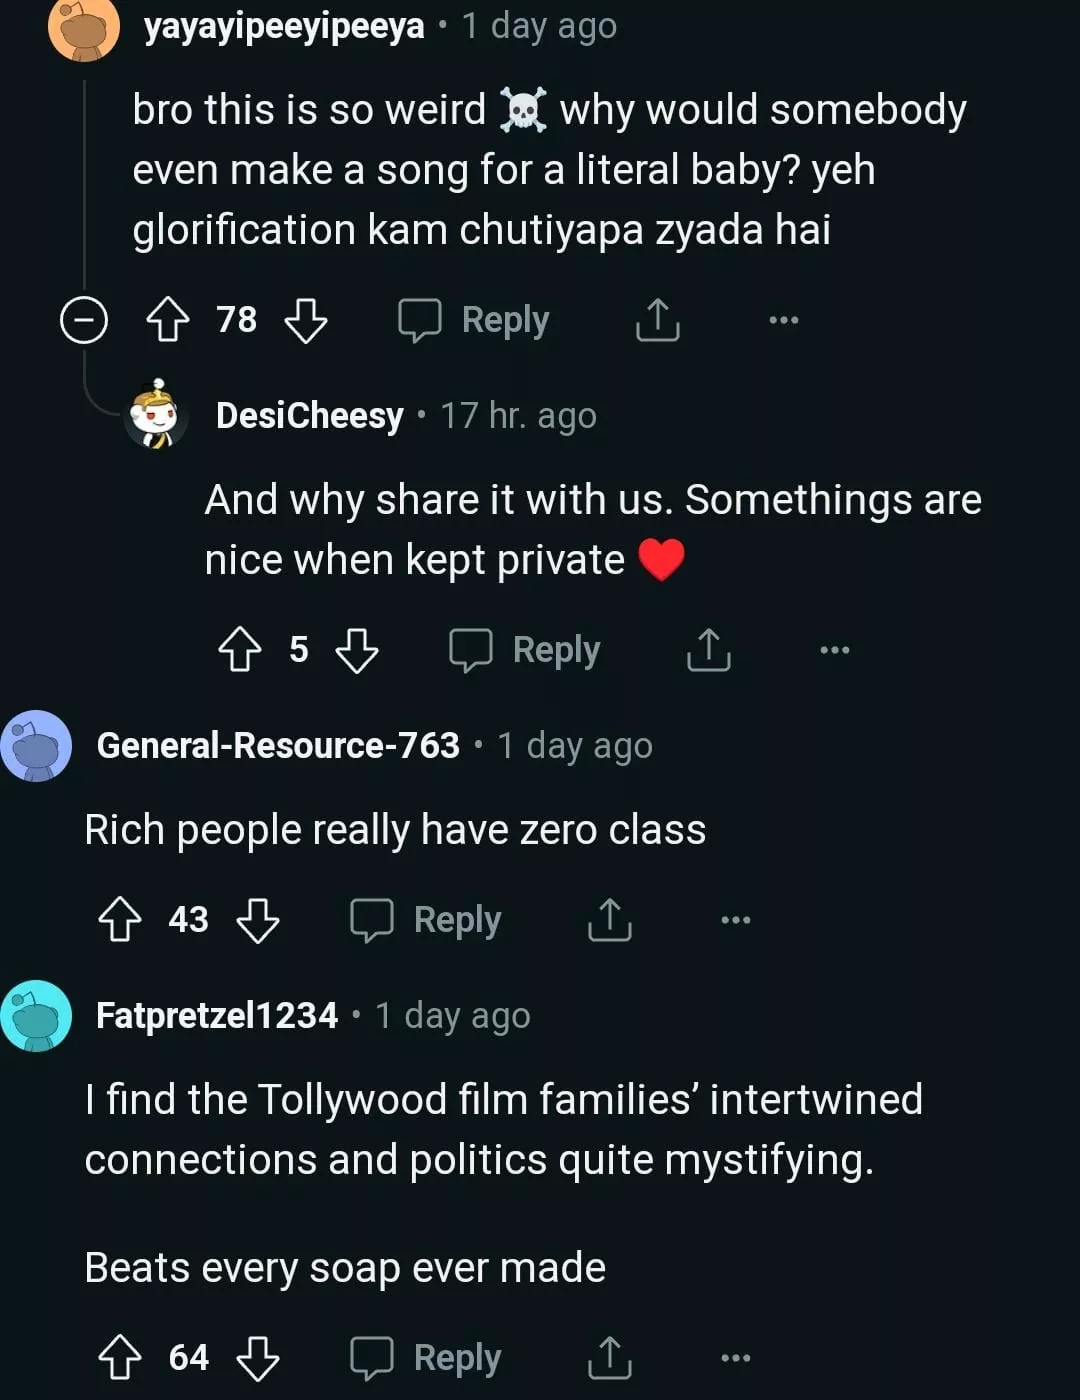1080x1400 pixels.
Task: Open overflow menu on Fatpretzel1234's comment
Action: (736, 1358)
